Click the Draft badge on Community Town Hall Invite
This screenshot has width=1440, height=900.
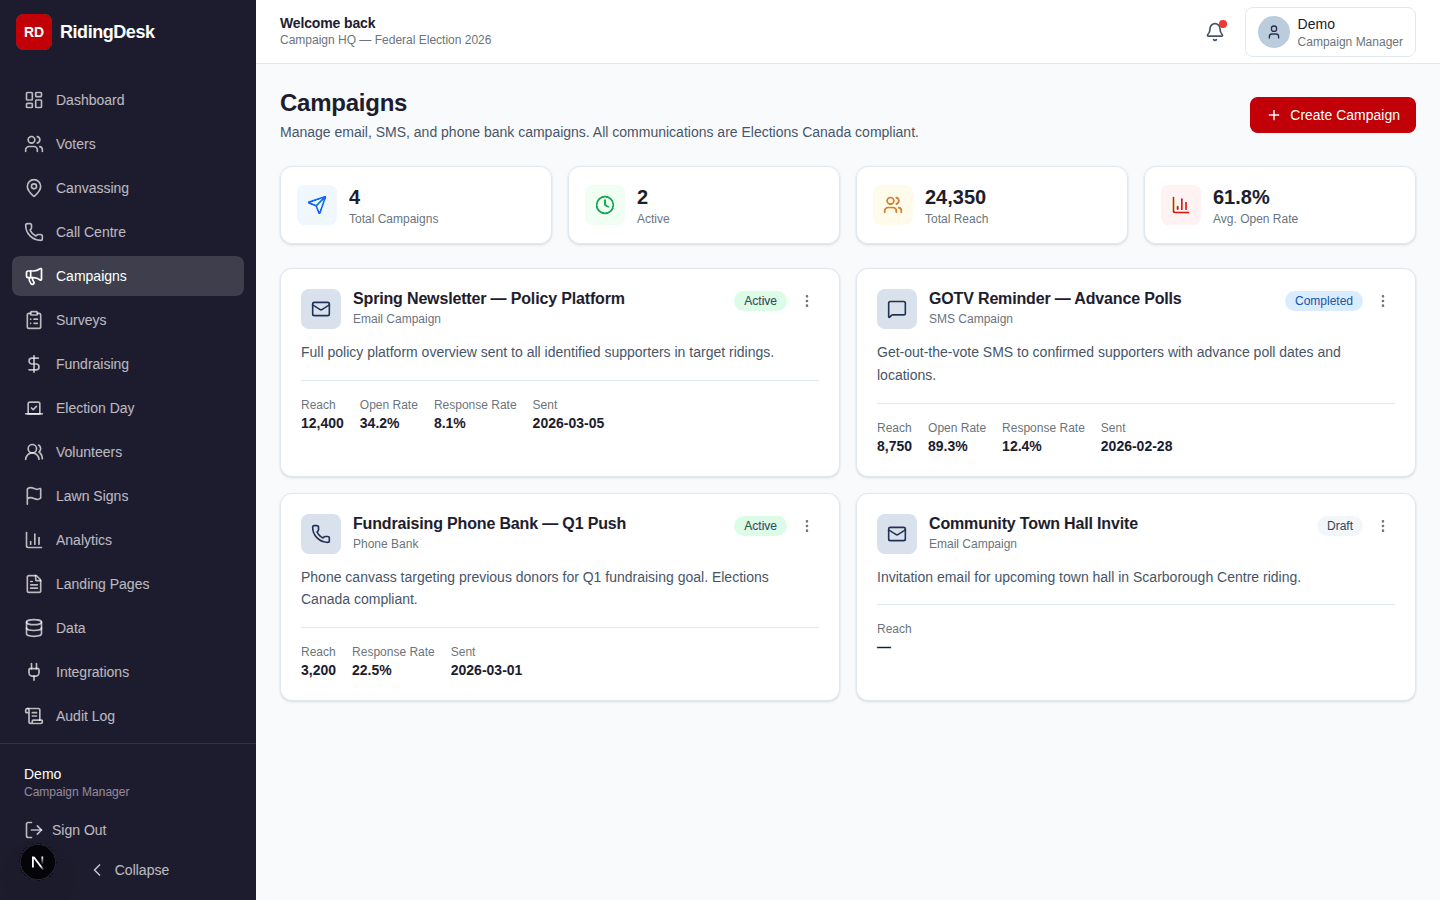[1339, 525]
